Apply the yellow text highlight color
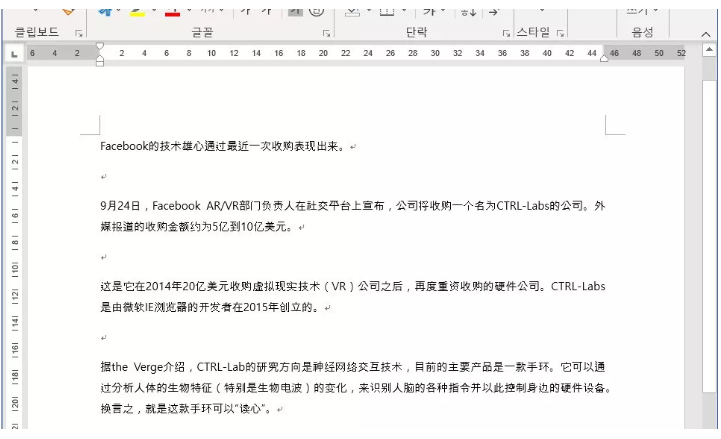Image resolution: width=721 pixels, height=439 pixels. point(137,12)
